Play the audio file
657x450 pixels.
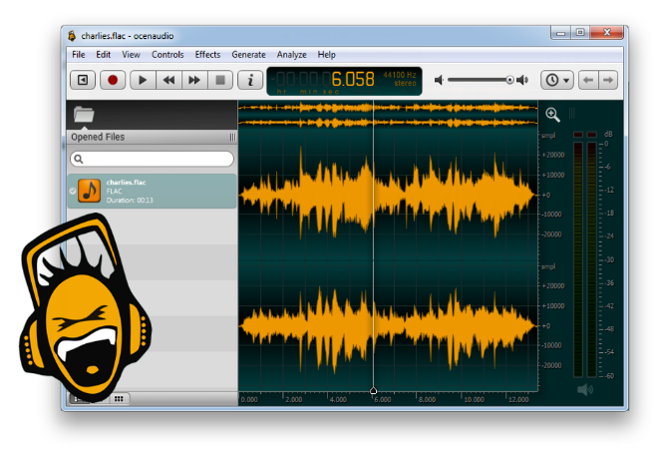pos(143,80)
